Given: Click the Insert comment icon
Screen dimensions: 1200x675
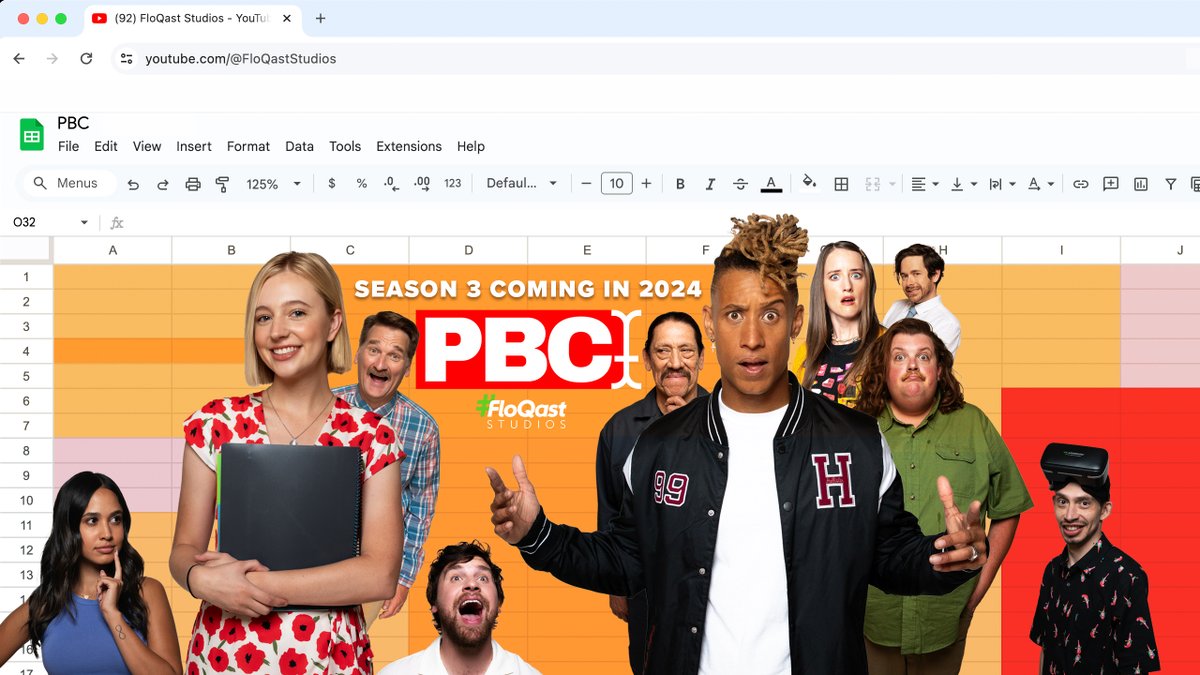Looking at the screenshot, I should coord(1110,184).
